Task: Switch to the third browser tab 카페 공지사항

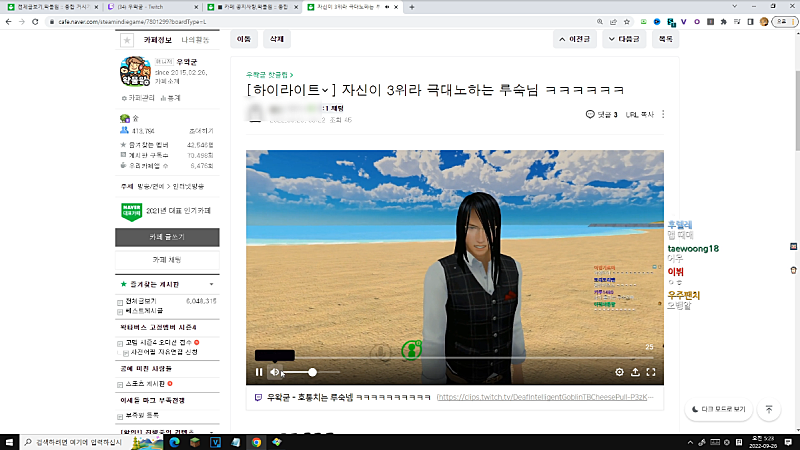Action: coord(253,7)
